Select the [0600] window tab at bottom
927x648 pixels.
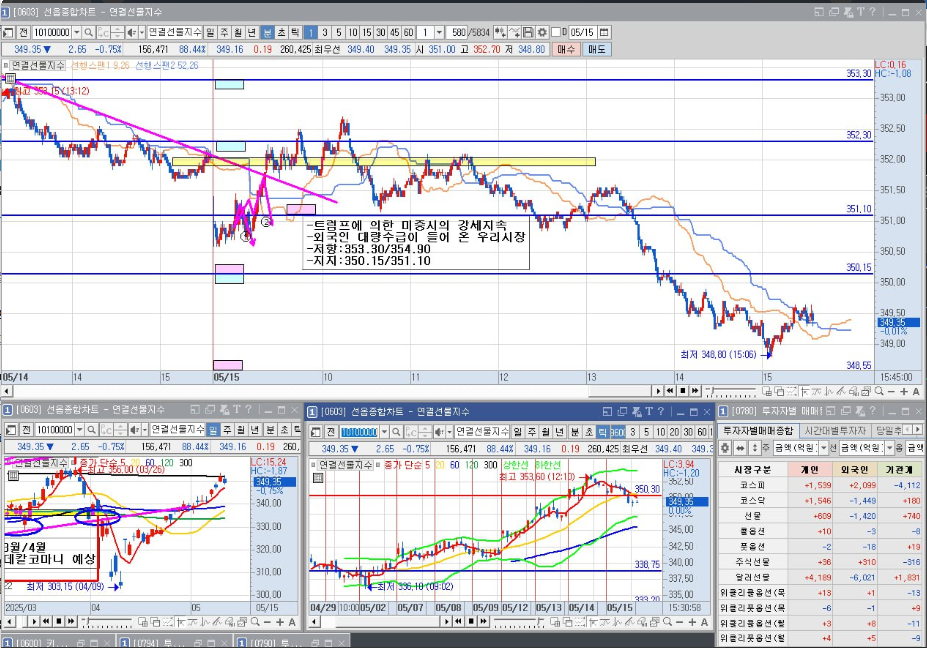57,642
